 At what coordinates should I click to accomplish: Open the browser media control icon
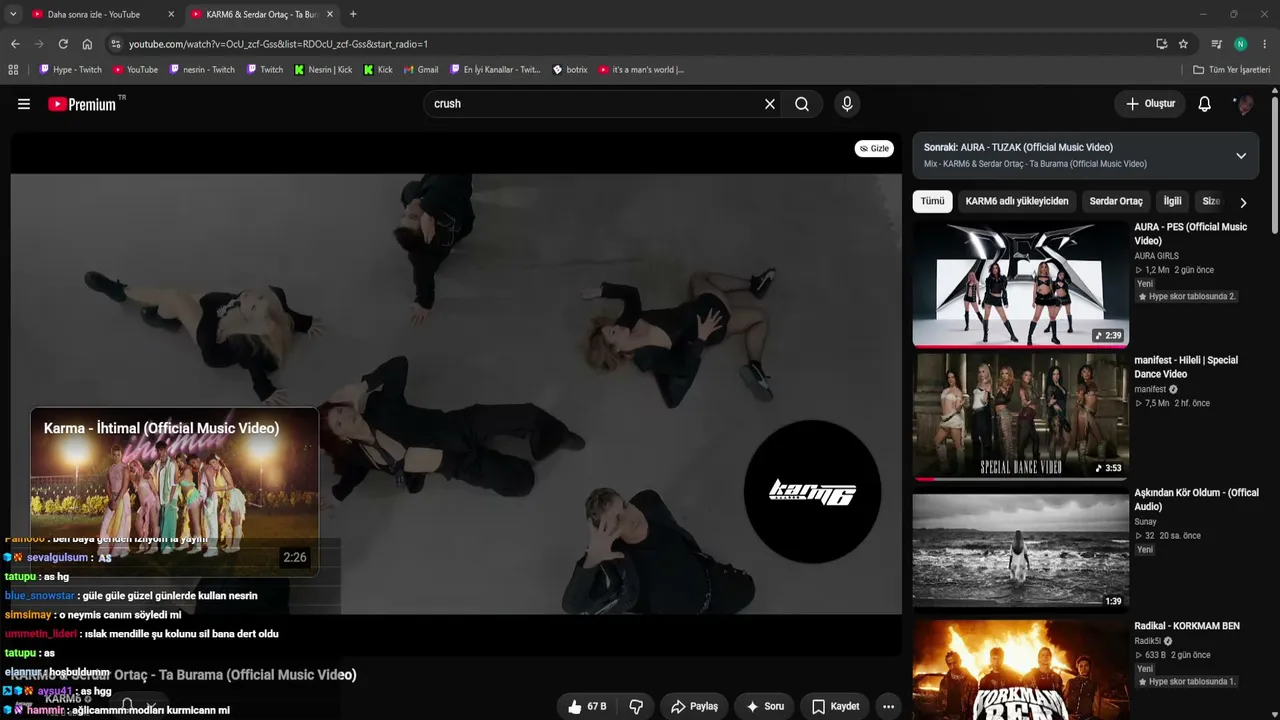(1216, 44)
